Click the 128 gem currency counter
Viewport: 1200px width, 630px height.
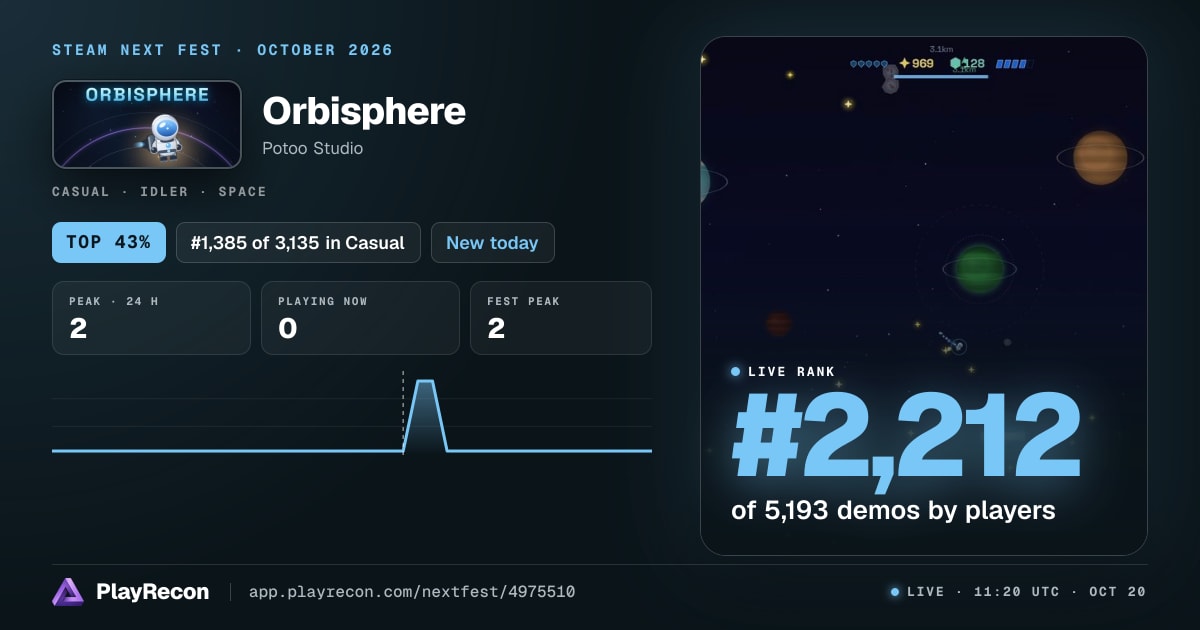(968, 63)
